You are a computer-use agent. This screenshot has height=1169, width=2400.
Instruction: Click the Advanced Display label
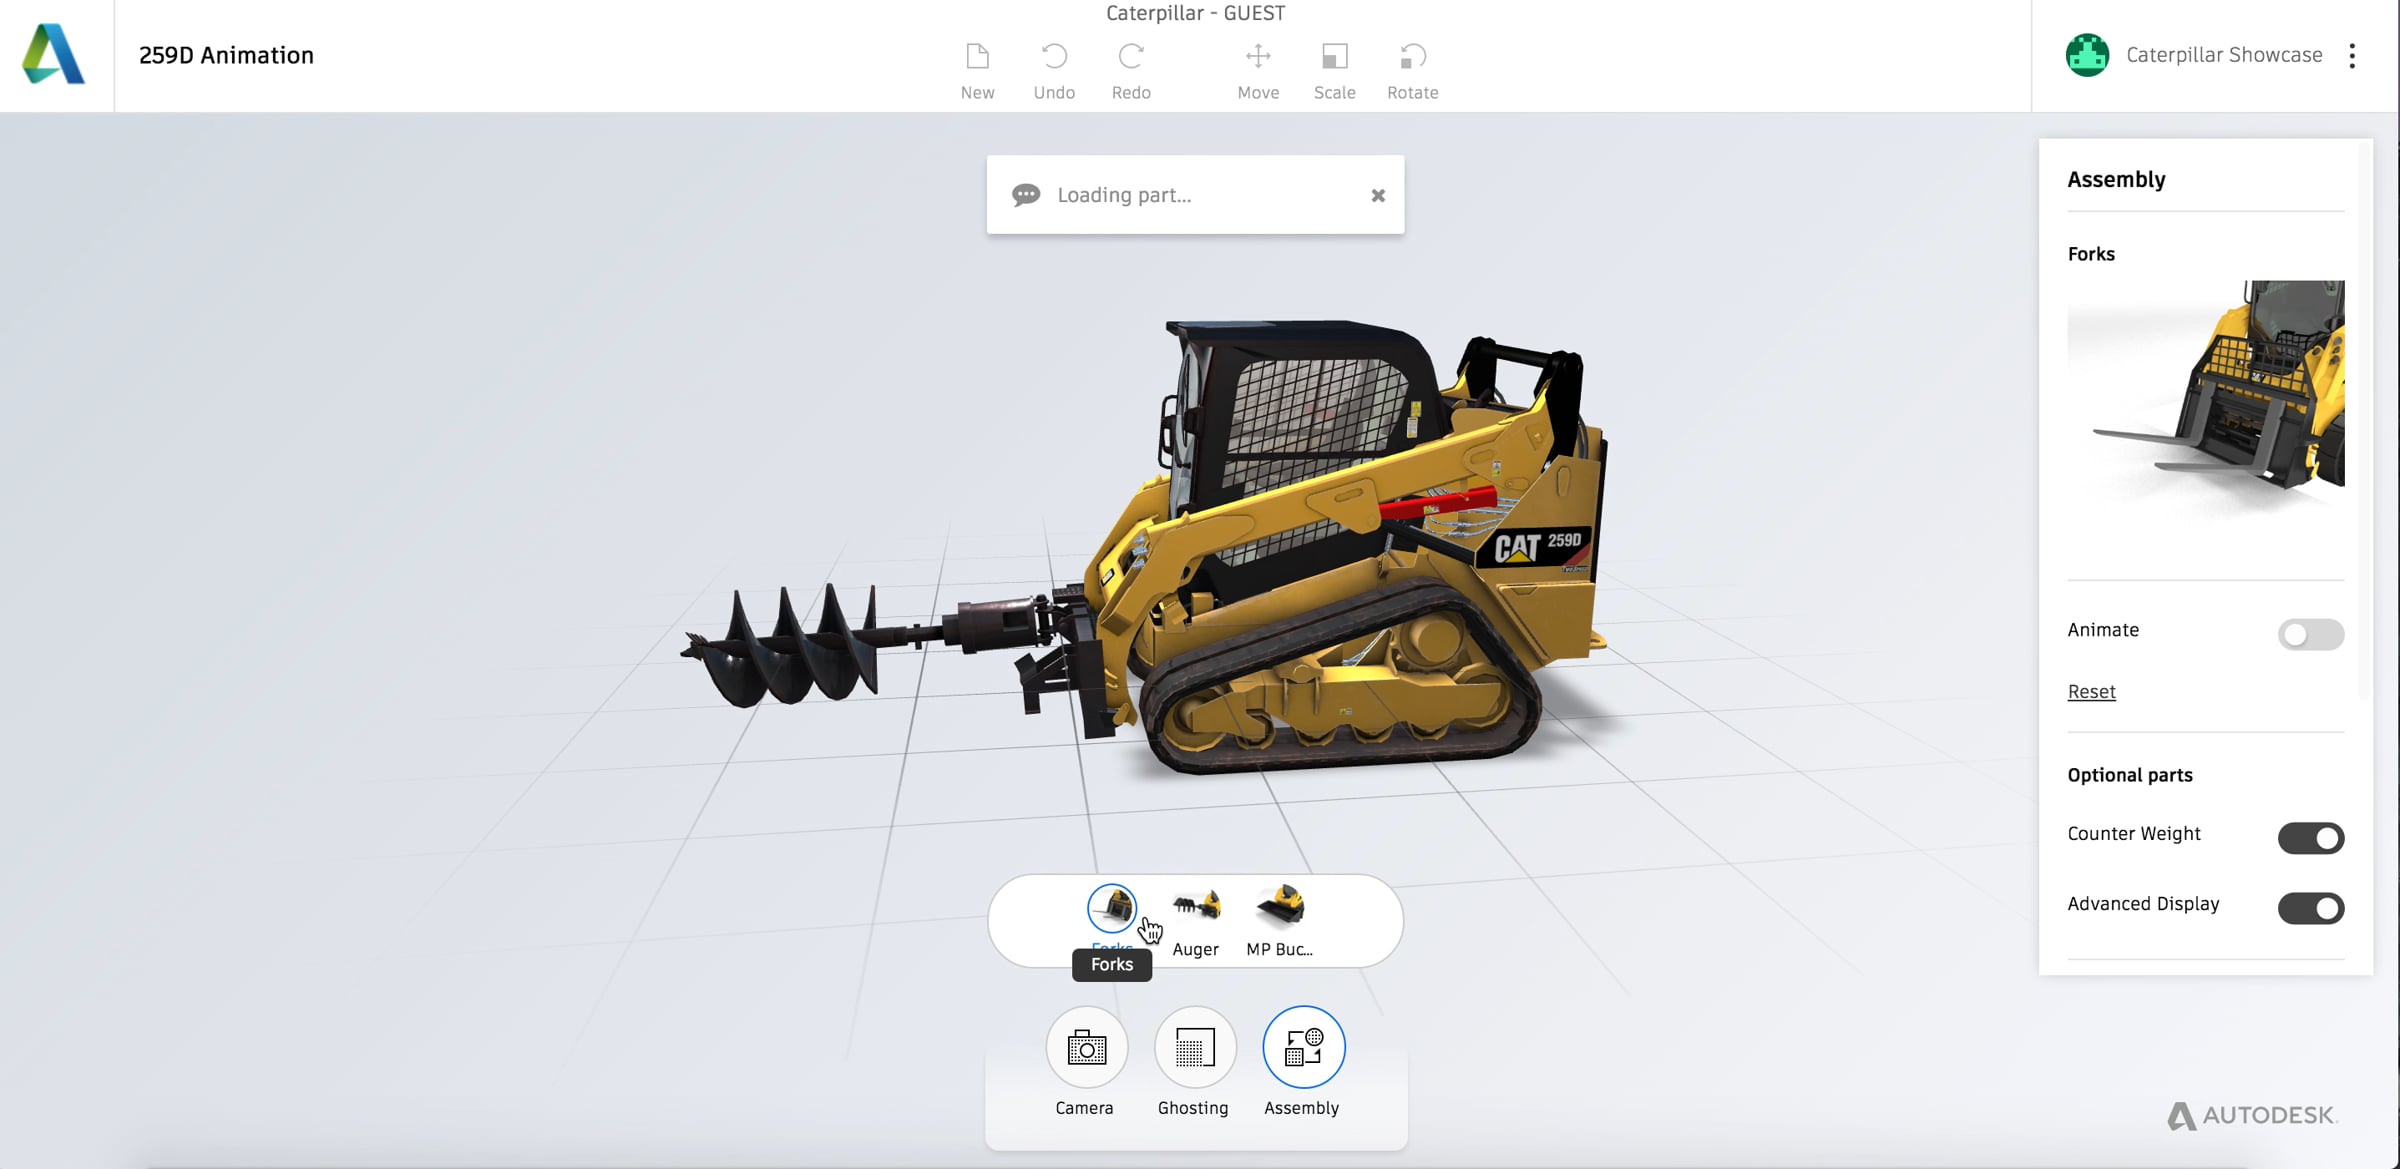2143,903
